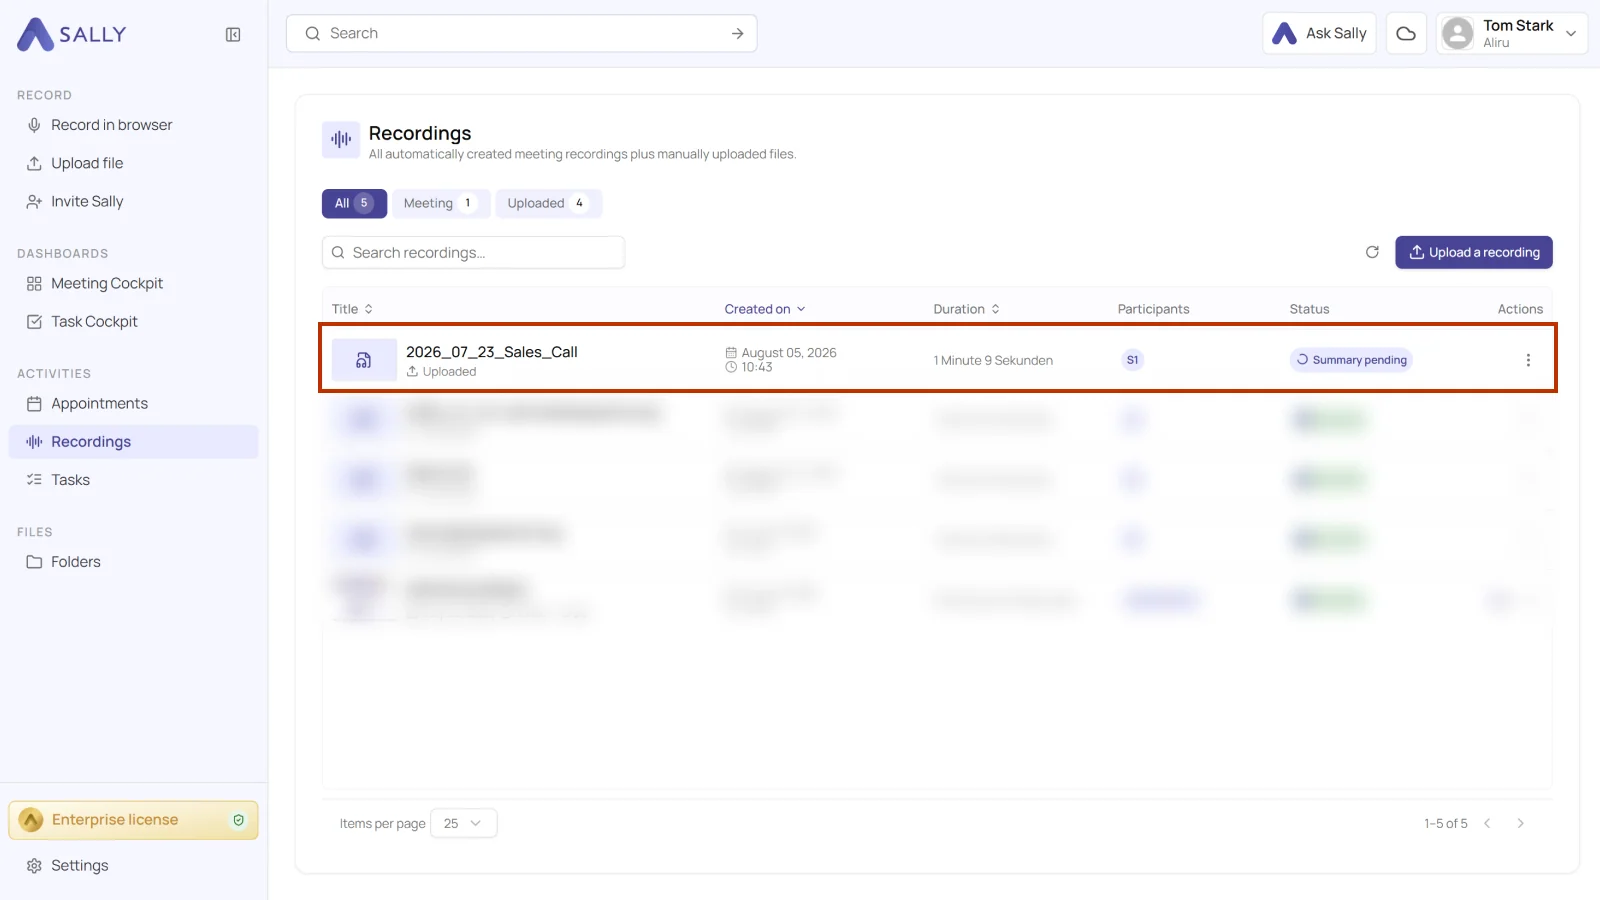This screenshot has height=900, width=1600.
Task: Go to previous page of recordings
Action: (x=1487, y=823)
